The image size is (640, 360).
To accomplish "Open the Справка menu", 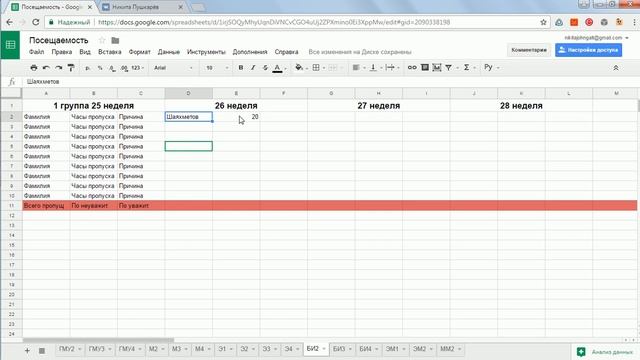I will click(287, 52).
